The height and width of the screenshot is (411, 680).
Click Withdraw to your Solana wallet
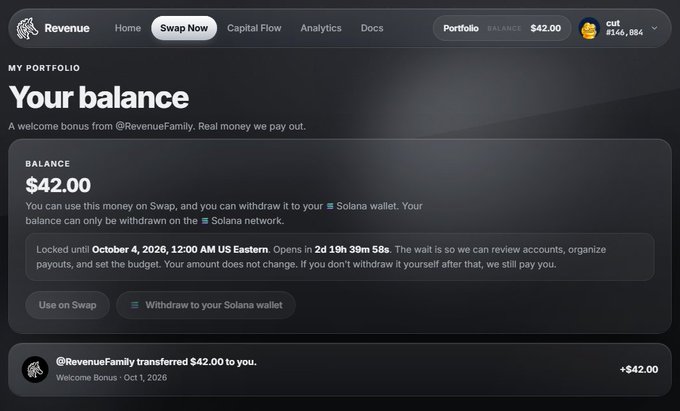coord(206,305)
